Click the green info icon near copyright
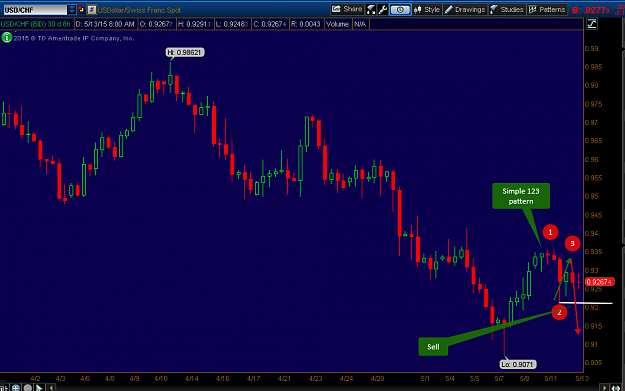 click(x=6, y=38)
